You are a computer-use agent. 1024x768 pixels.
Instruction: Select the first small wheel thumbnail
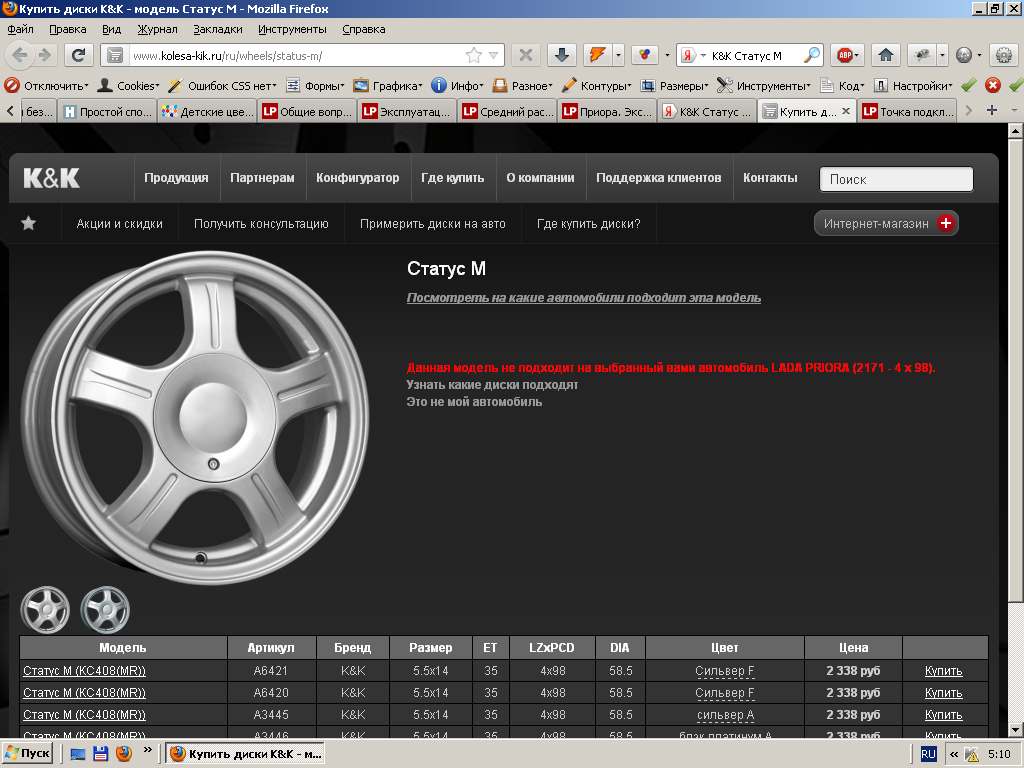coord(45,609)
